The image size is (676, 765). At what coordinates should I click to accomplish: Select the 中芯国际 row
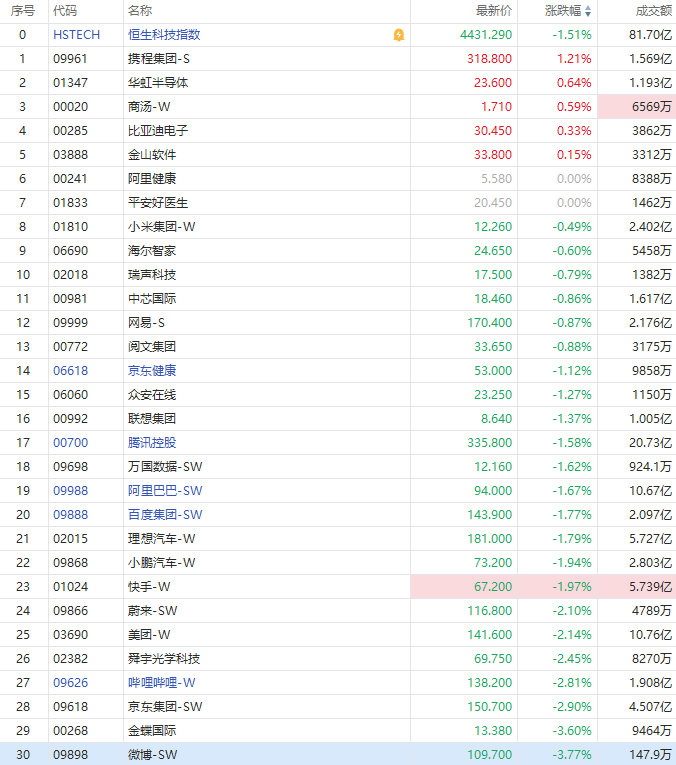338,299
